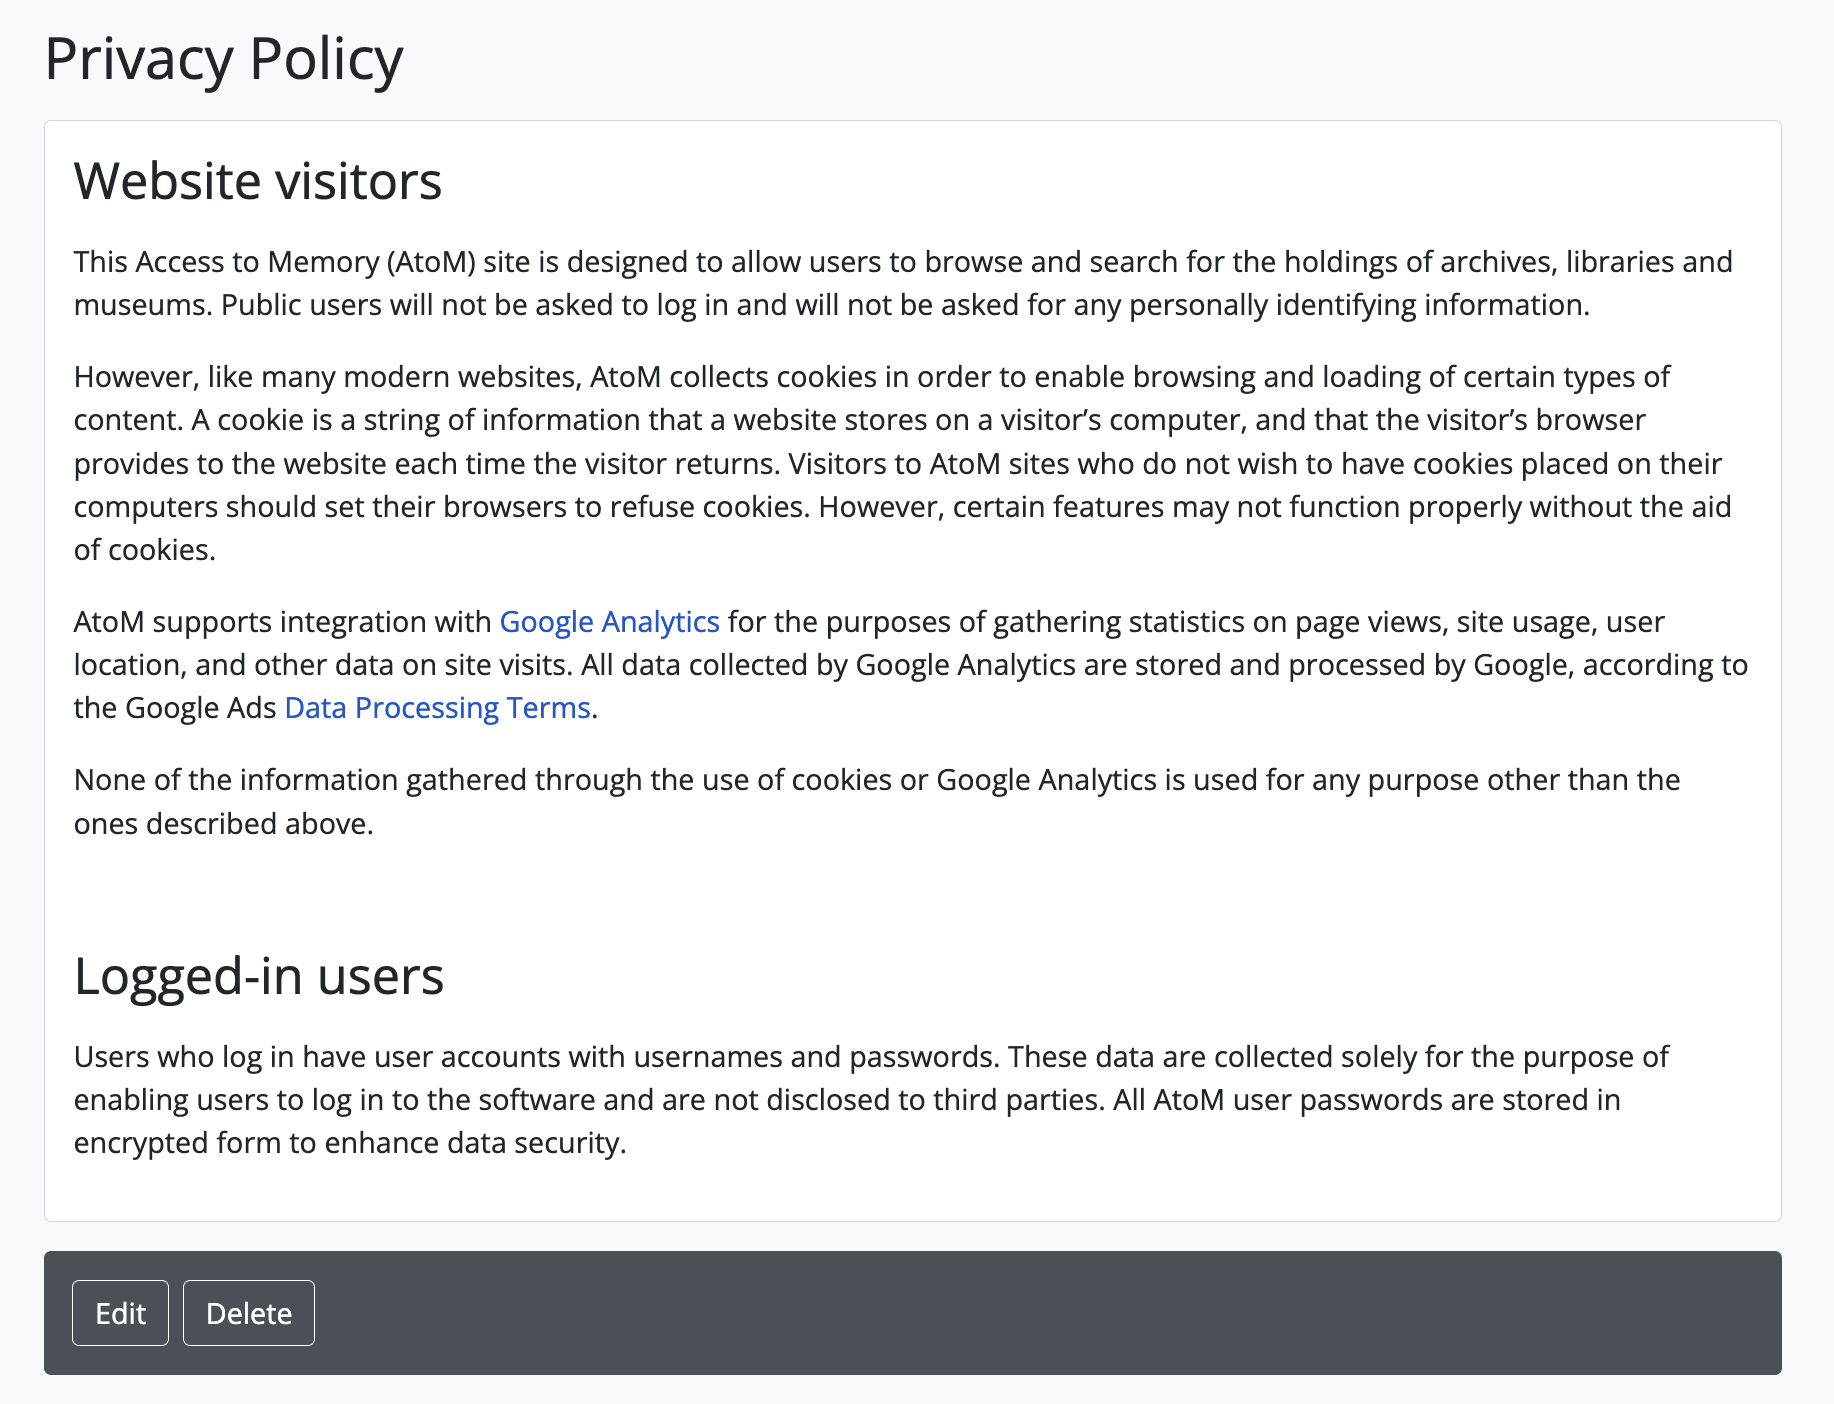Click empty area of dark action bar
Screen dimensions: 1834x1404
1000,1313
